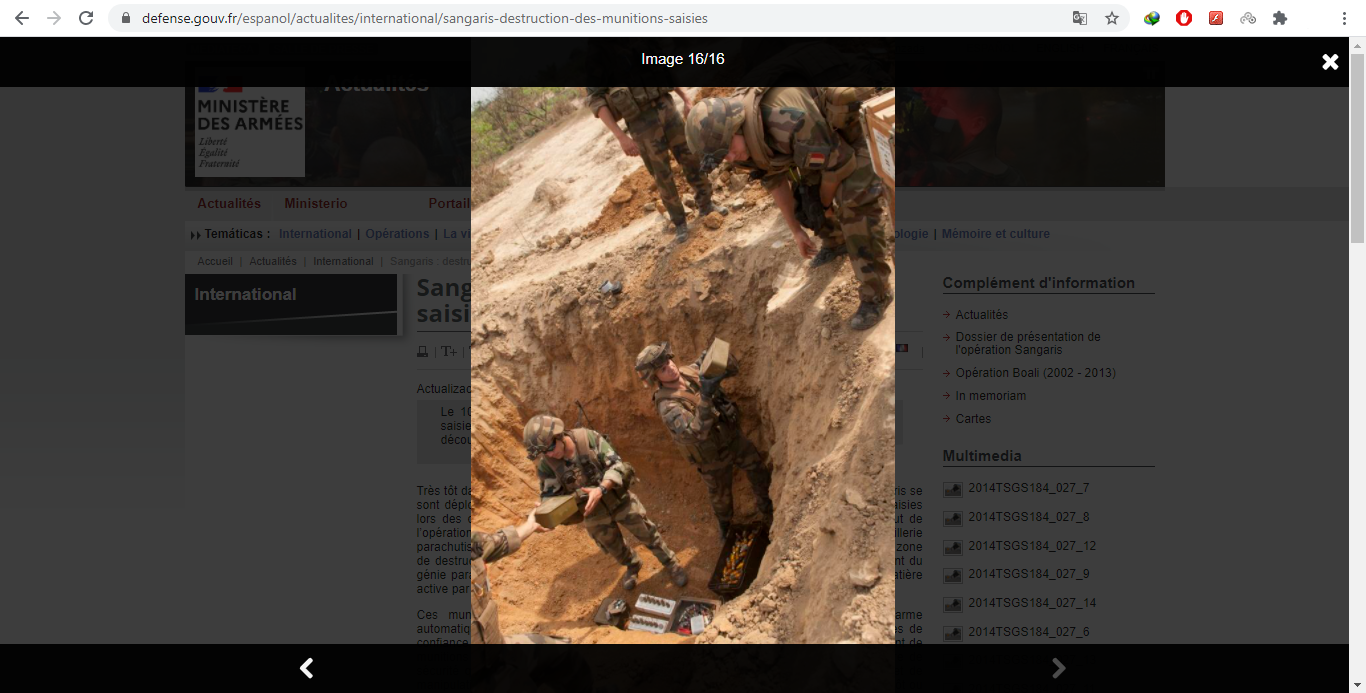Click the red square extension icon
The height and width of the screenshot is (693, 1366).
click(1216, 18)
